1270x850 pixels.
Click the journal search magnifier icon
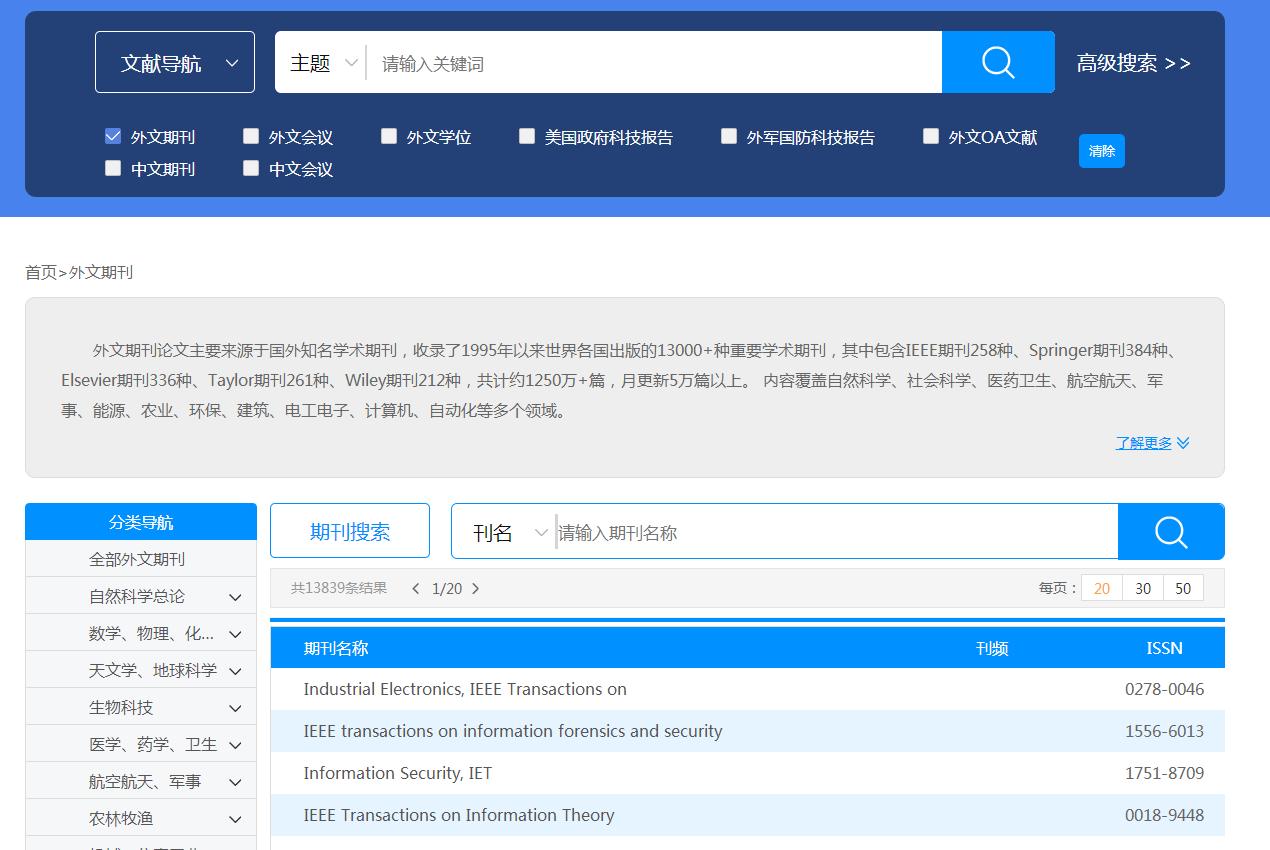(x=1170, y=531)
